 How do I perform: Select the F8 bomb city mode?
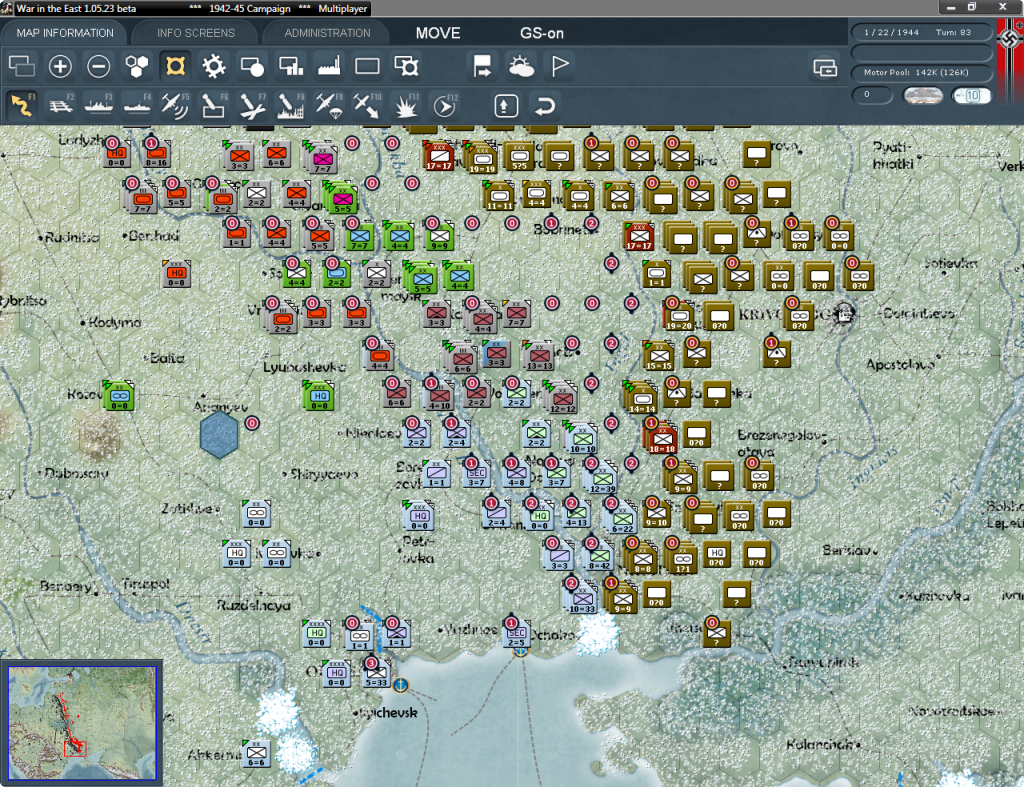click(x=291, y=105)
